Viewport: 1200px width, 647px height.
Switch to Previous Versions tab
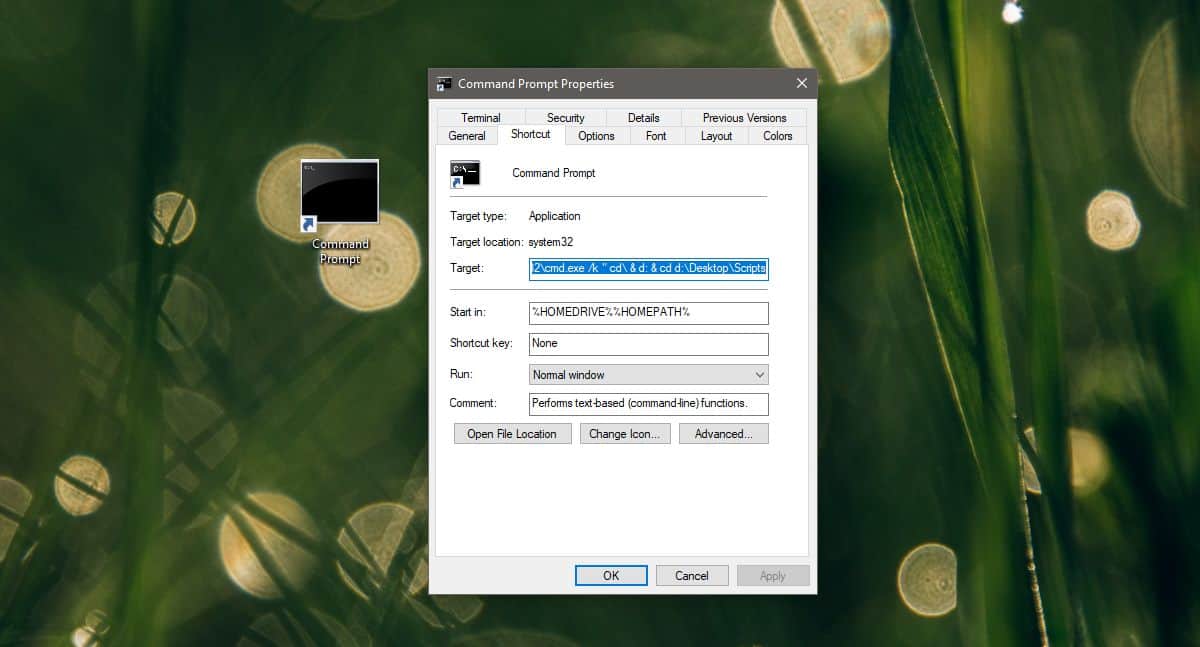coord(744,117)
